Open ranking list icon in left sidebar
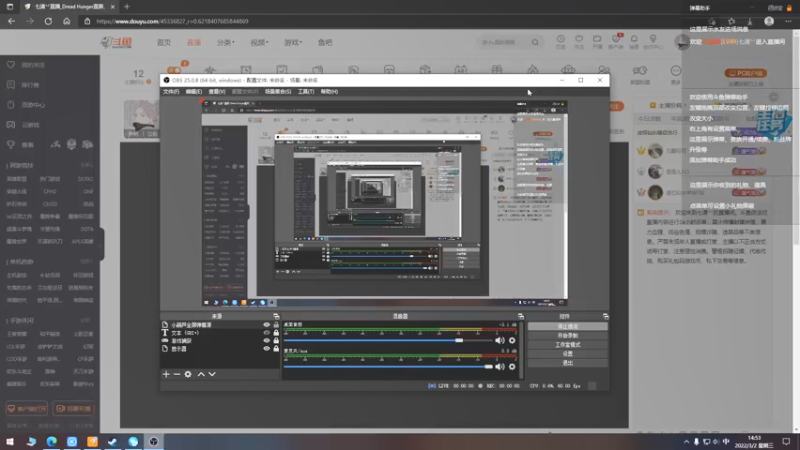Image resolution: width=800 pixels, height=450 pixels. 11,85
